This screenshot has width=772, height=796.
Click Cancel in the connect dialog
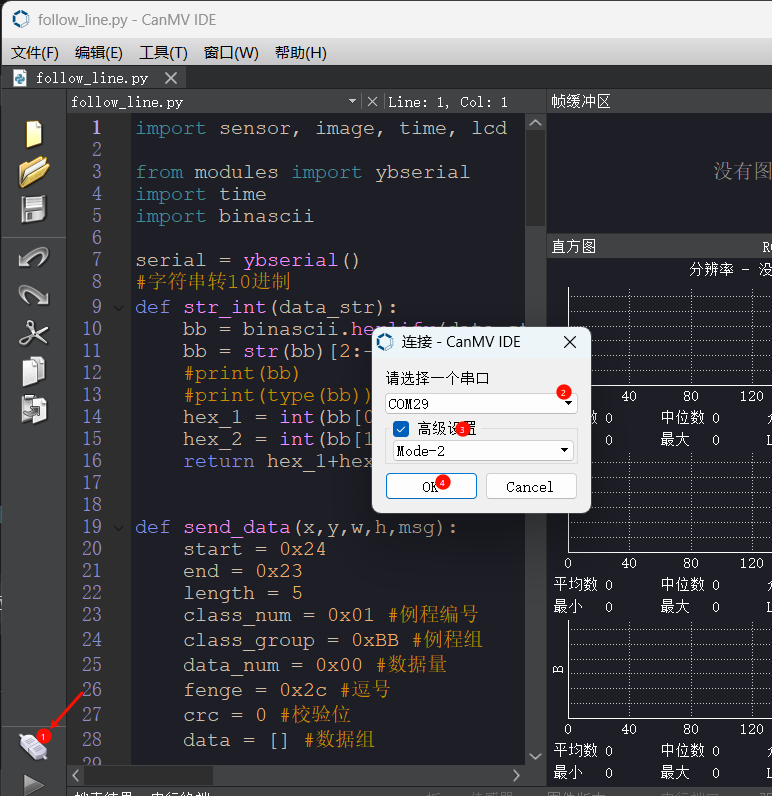530,487
